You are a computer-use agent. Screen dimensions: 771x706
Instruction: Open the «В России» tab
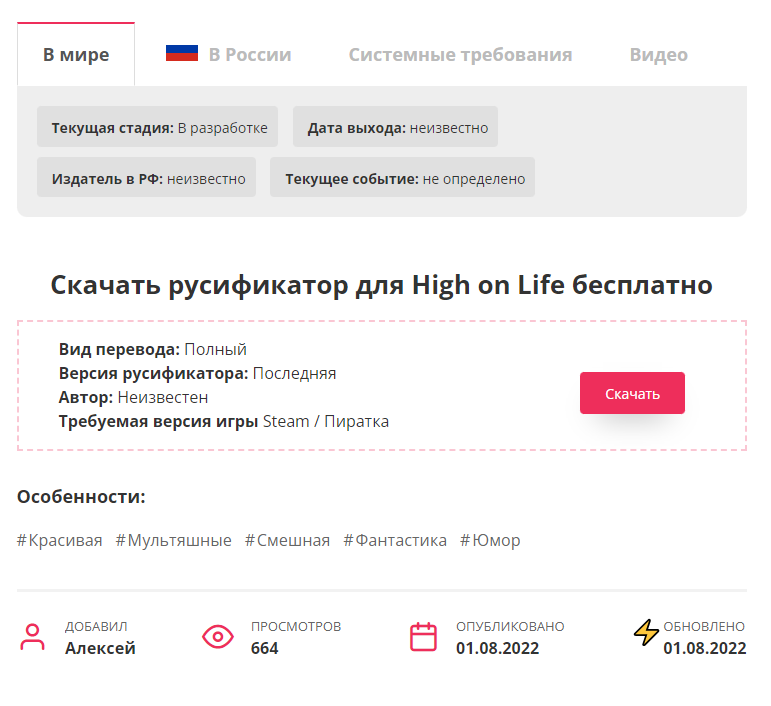tap(249, 55)
